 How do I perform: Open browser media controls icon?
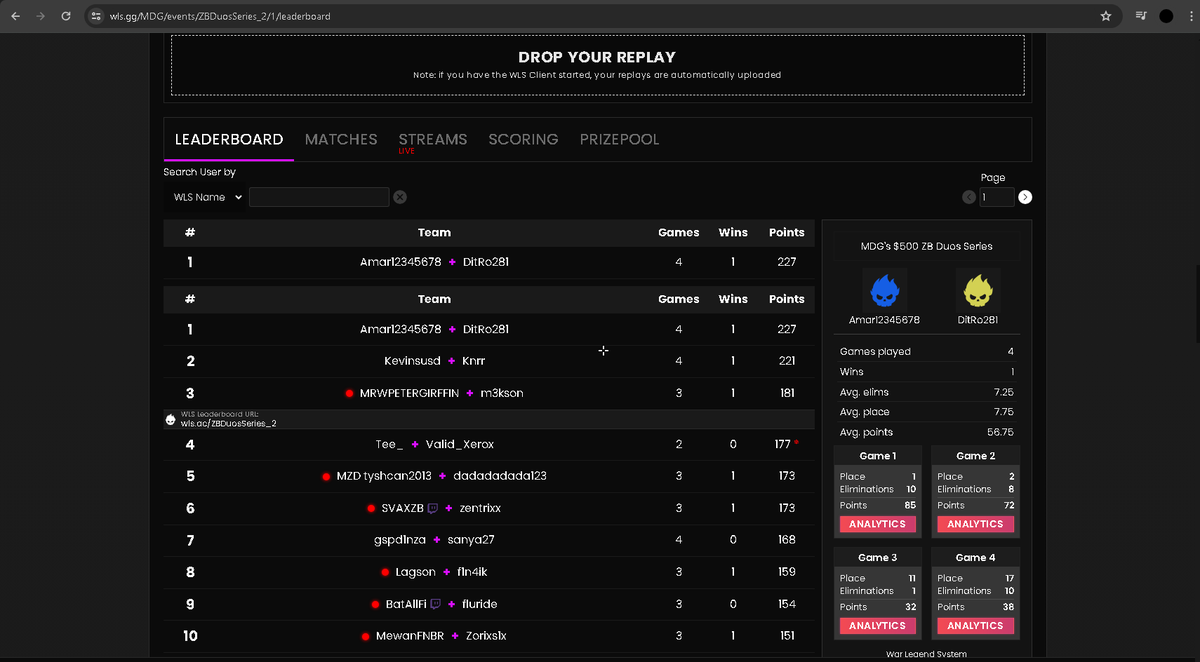point(1141,16)
